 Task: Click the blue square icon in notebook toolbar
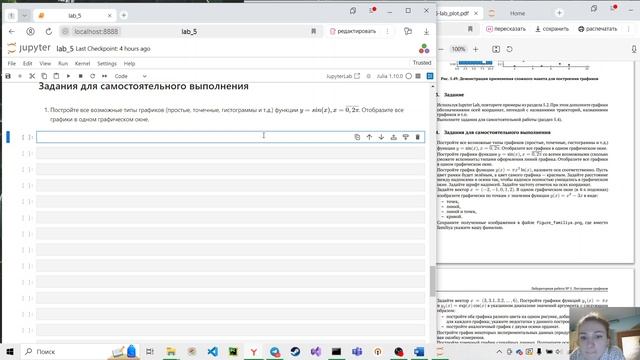click(x=430, y=76)
